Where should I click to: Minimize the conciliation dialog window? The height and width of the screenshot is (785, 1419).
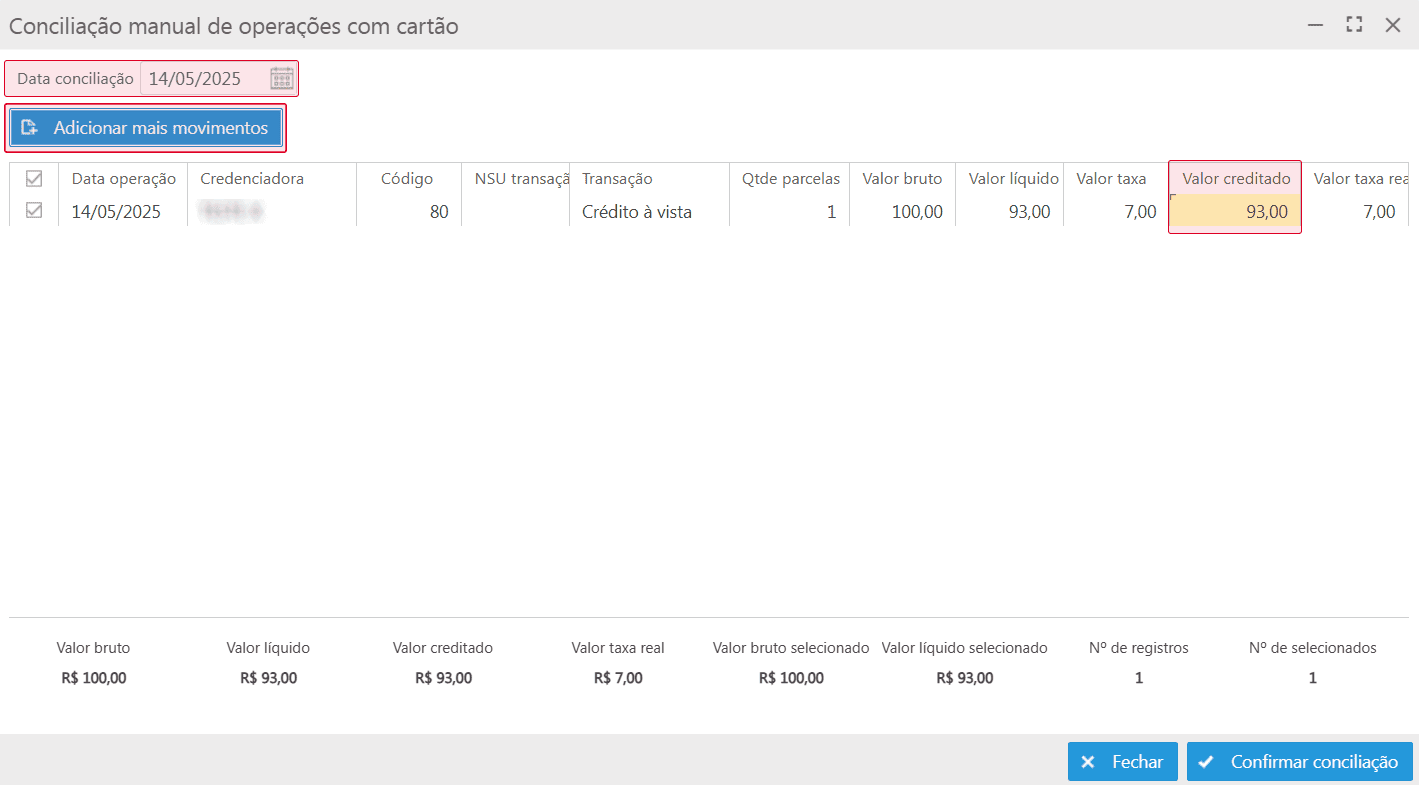(x=1316, y=25)
